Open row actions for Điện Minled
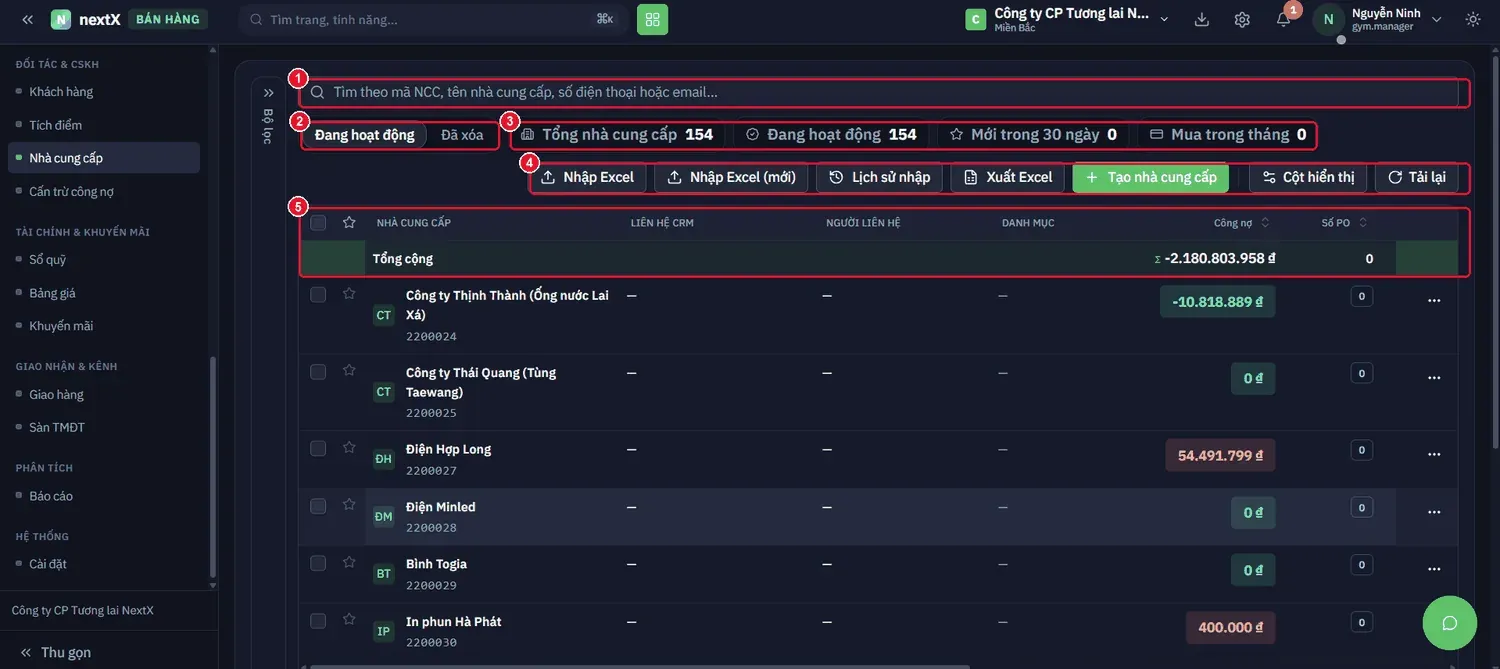This screenshot has height=669, width=1500. (1434, 512)
